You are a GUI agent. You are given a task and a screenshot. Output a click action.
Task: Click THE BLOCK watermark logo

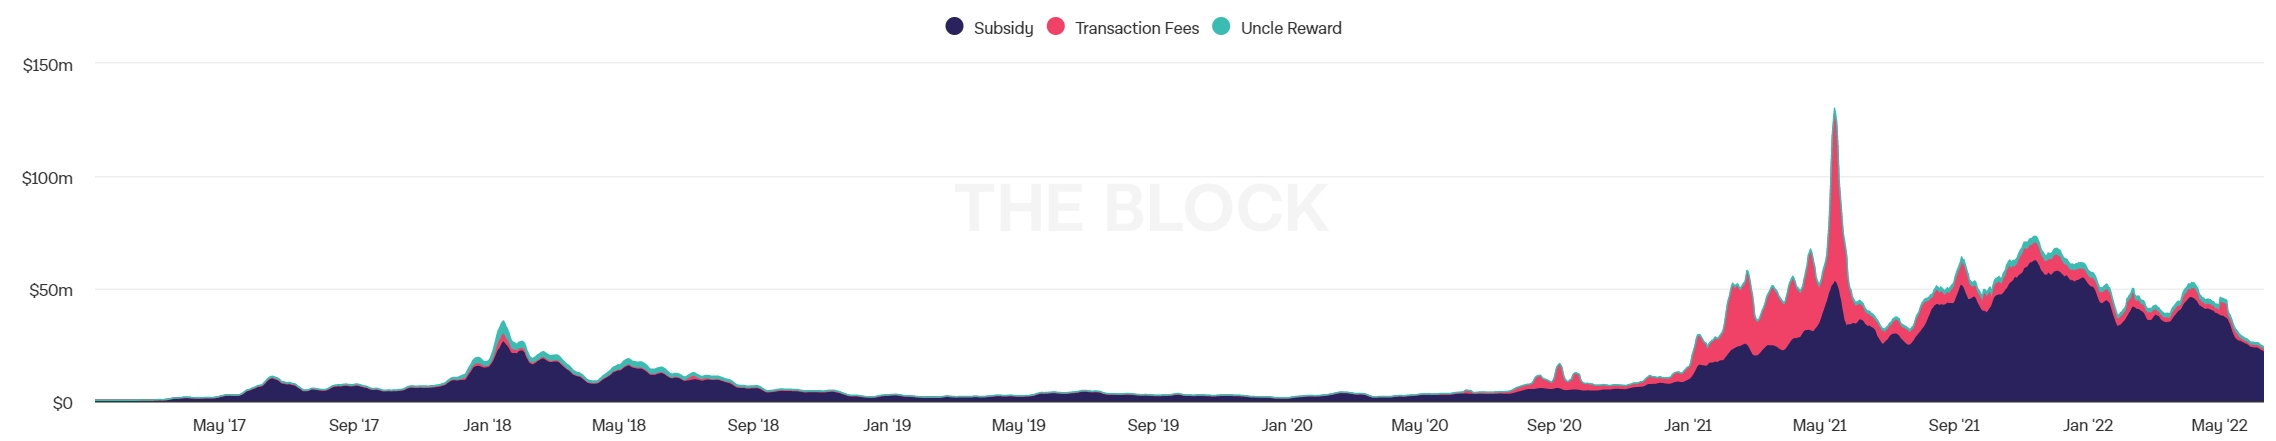click(x=1141, y=208)
